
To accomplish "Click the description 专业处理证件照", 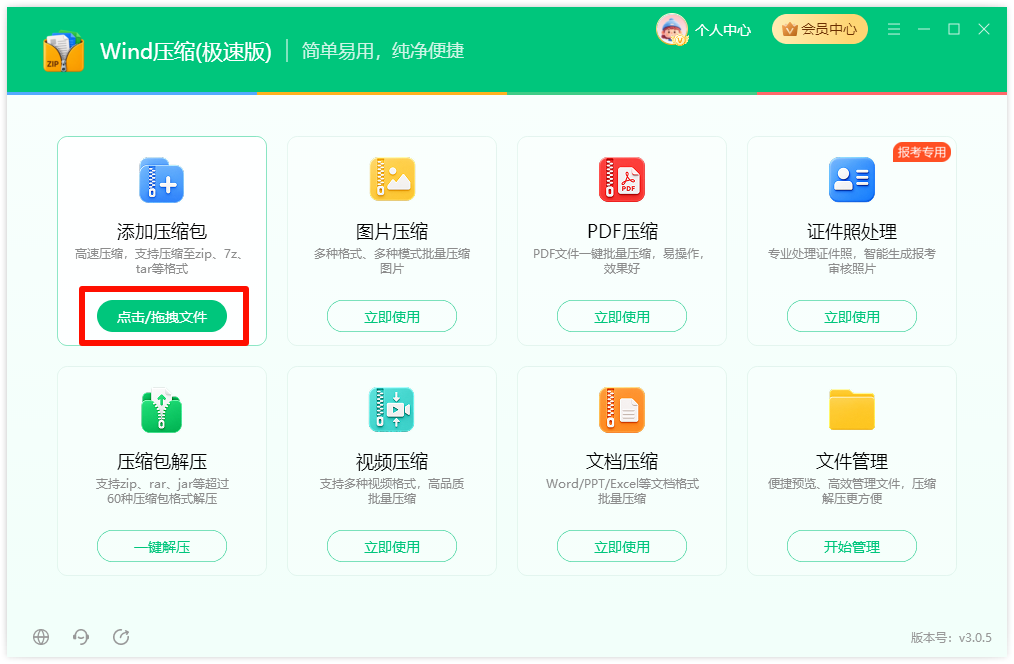I will (x=852, y=261).
